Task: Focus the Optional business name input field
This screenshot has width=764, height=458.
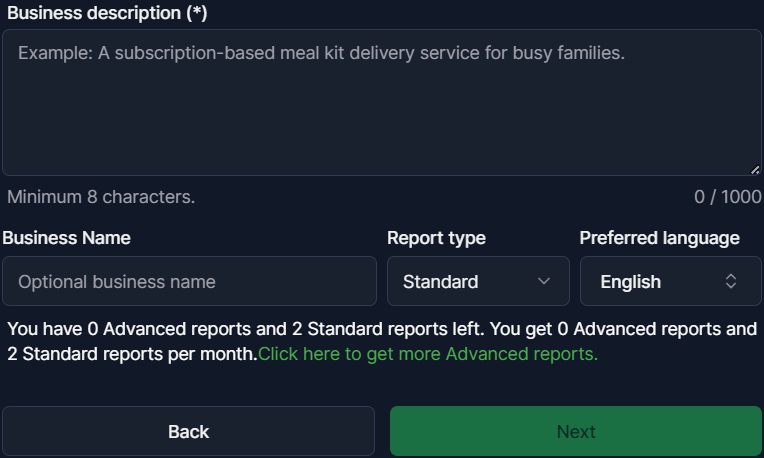Action: click(189, 281)
